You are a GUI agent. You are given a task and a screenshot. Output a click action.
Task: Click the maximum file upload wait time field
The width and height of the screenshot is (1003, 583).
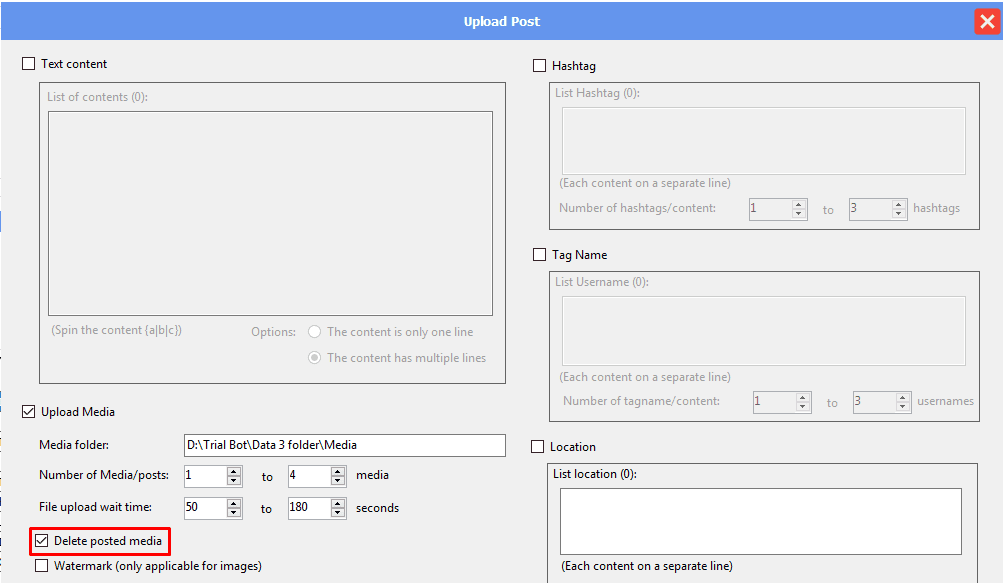[x=309, y=508]
